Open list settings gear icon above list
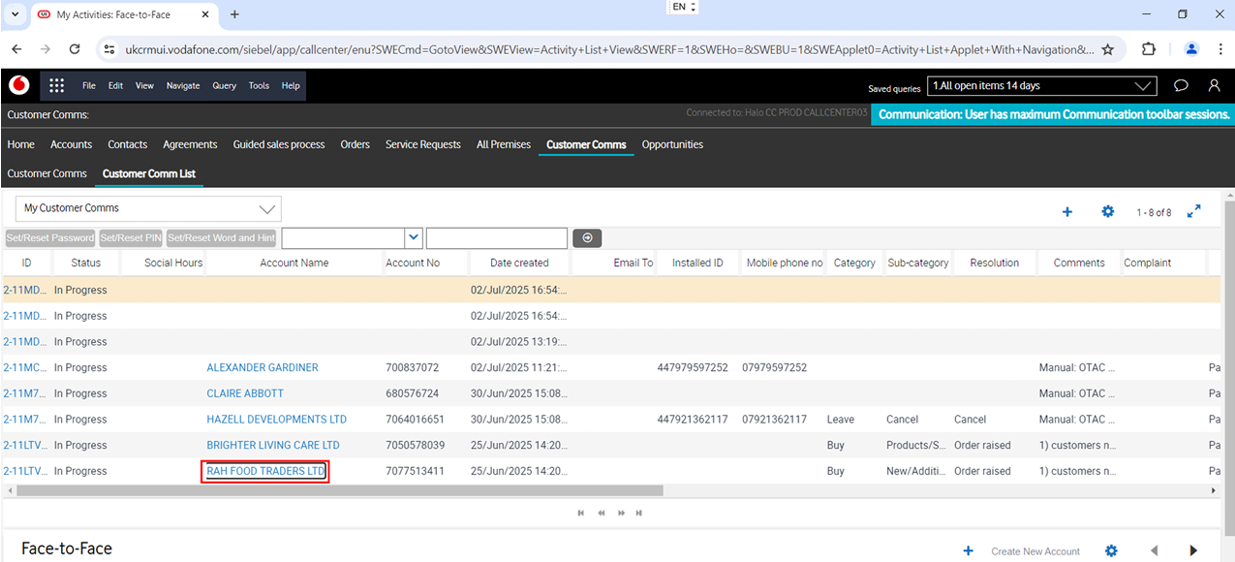This screenshot has width=1235, height=562. coord(1108,212)
